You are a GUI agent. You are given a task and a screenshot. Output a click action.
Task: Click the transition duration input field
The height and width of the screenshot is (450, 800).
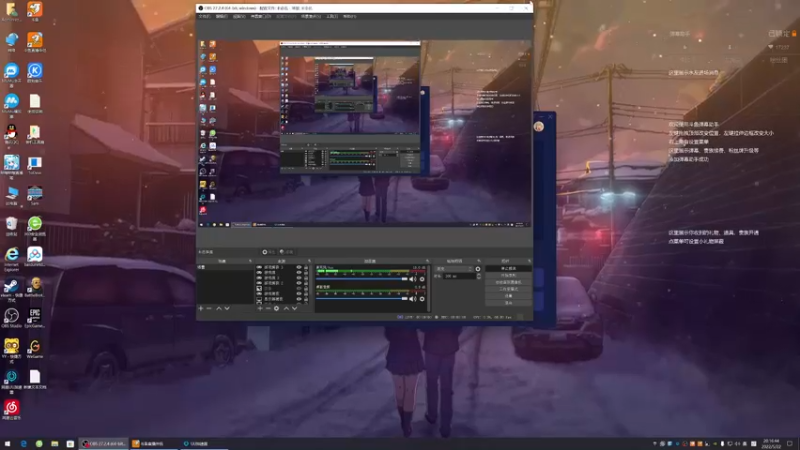[459, 276]
